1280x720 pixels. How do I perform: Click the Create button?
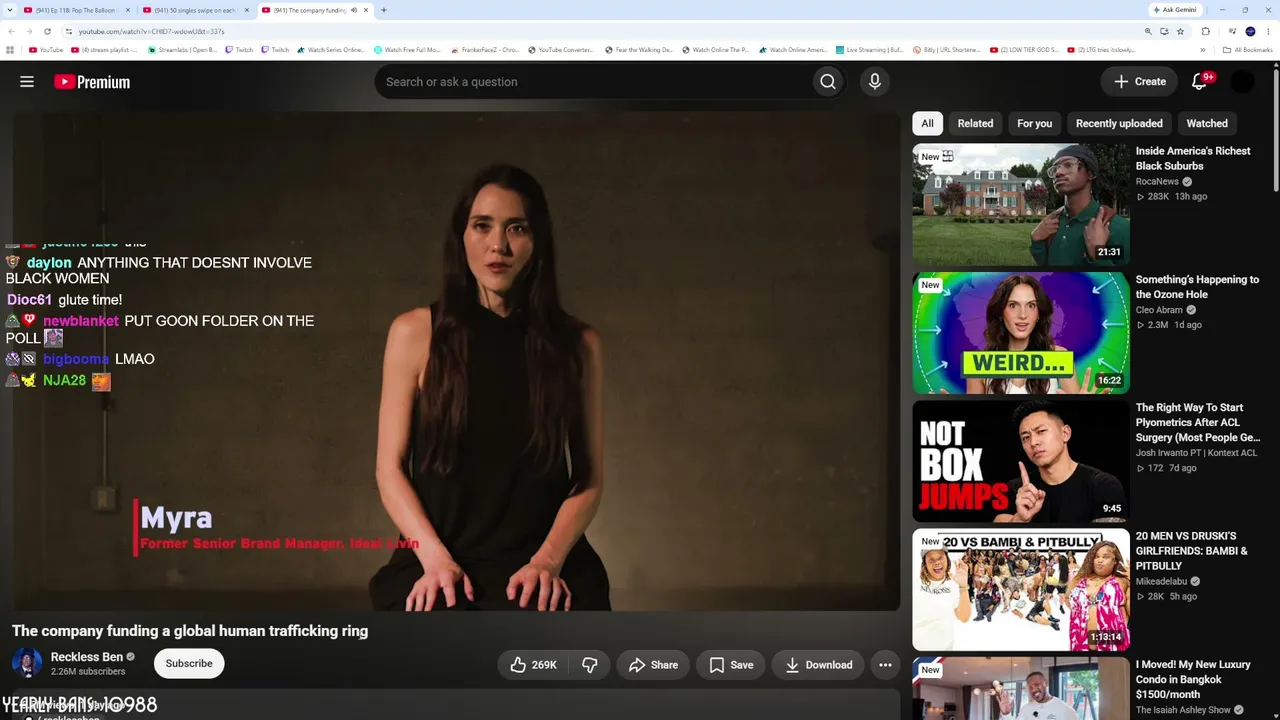click(x=1139, y=82)
